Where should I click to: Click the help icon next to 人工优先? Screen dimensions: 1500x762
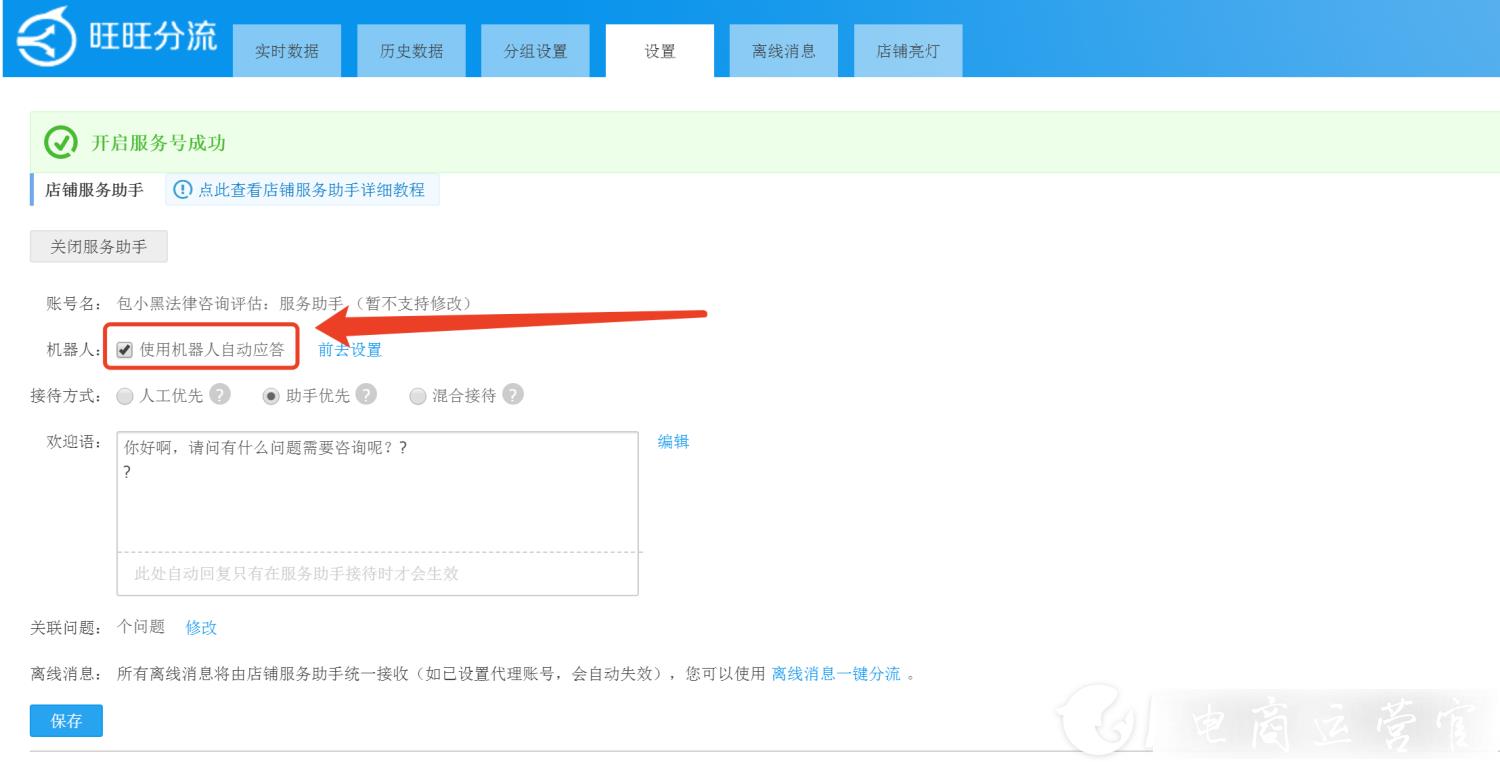click(x=220, y=394)
